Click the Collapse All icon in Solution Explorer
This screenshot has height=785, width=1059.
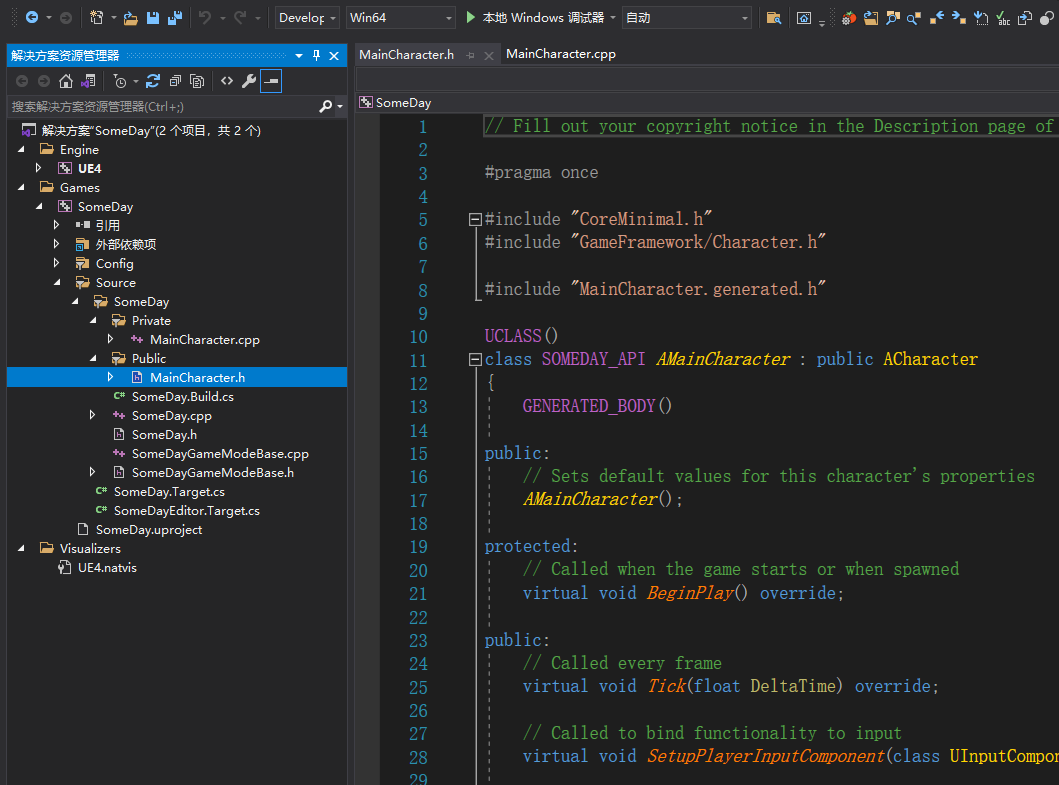(175, 81)
